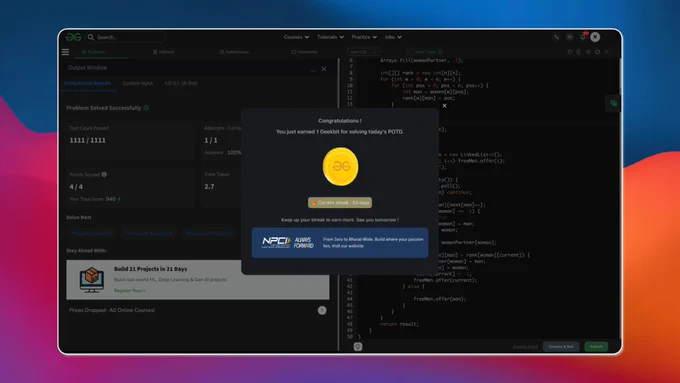
Task: Click the Custom Input link at editor bottom
Action: (525, 347)
